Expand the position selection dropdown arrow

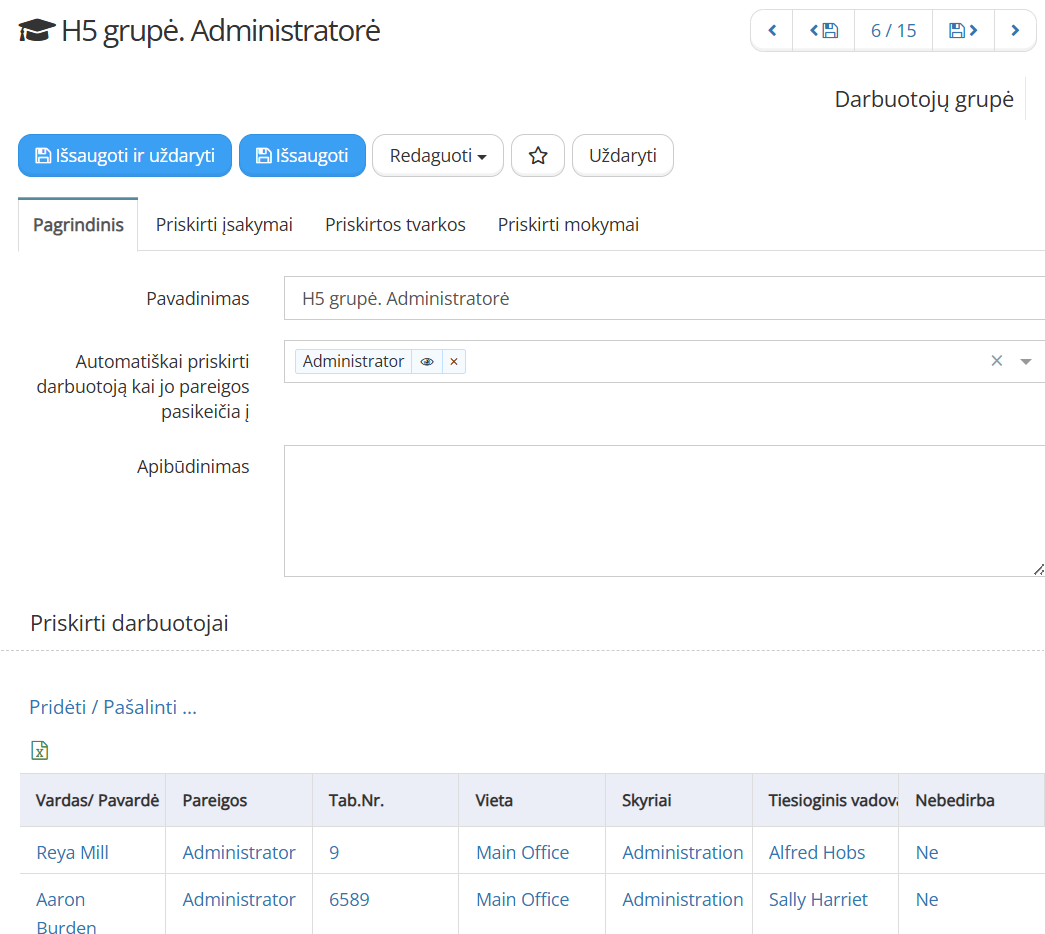tap(1025, 362)
